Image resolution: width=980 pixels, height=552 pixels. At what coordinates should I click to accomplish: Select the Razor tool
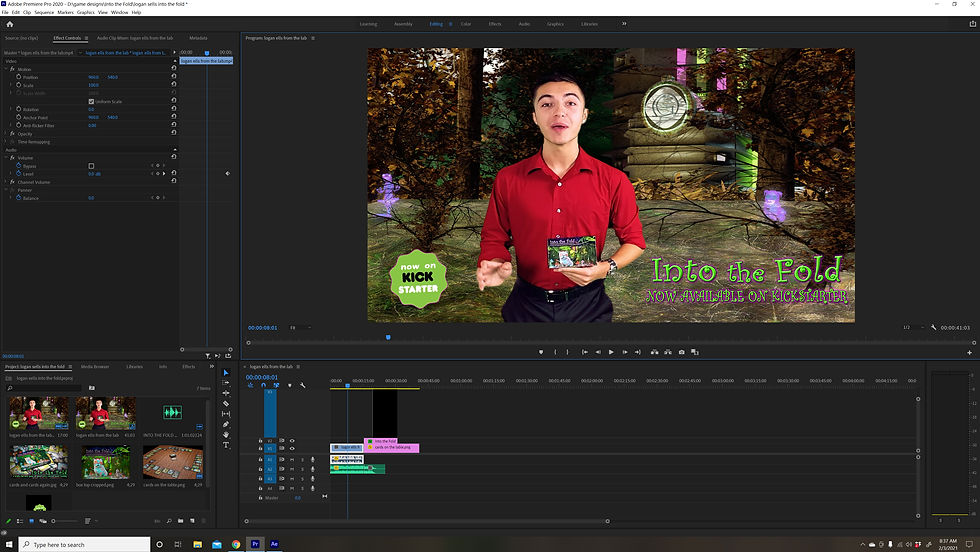[x=226, y=403]
